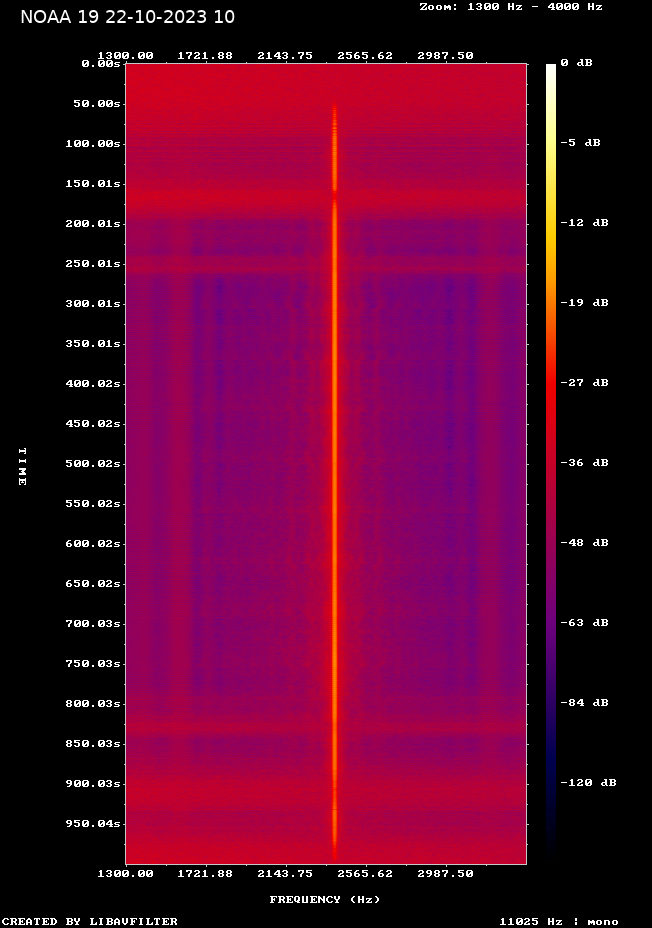Click the top 2987.50 frequency label
The height and width of the screenshot is (928, 652).
coord(446,56)
